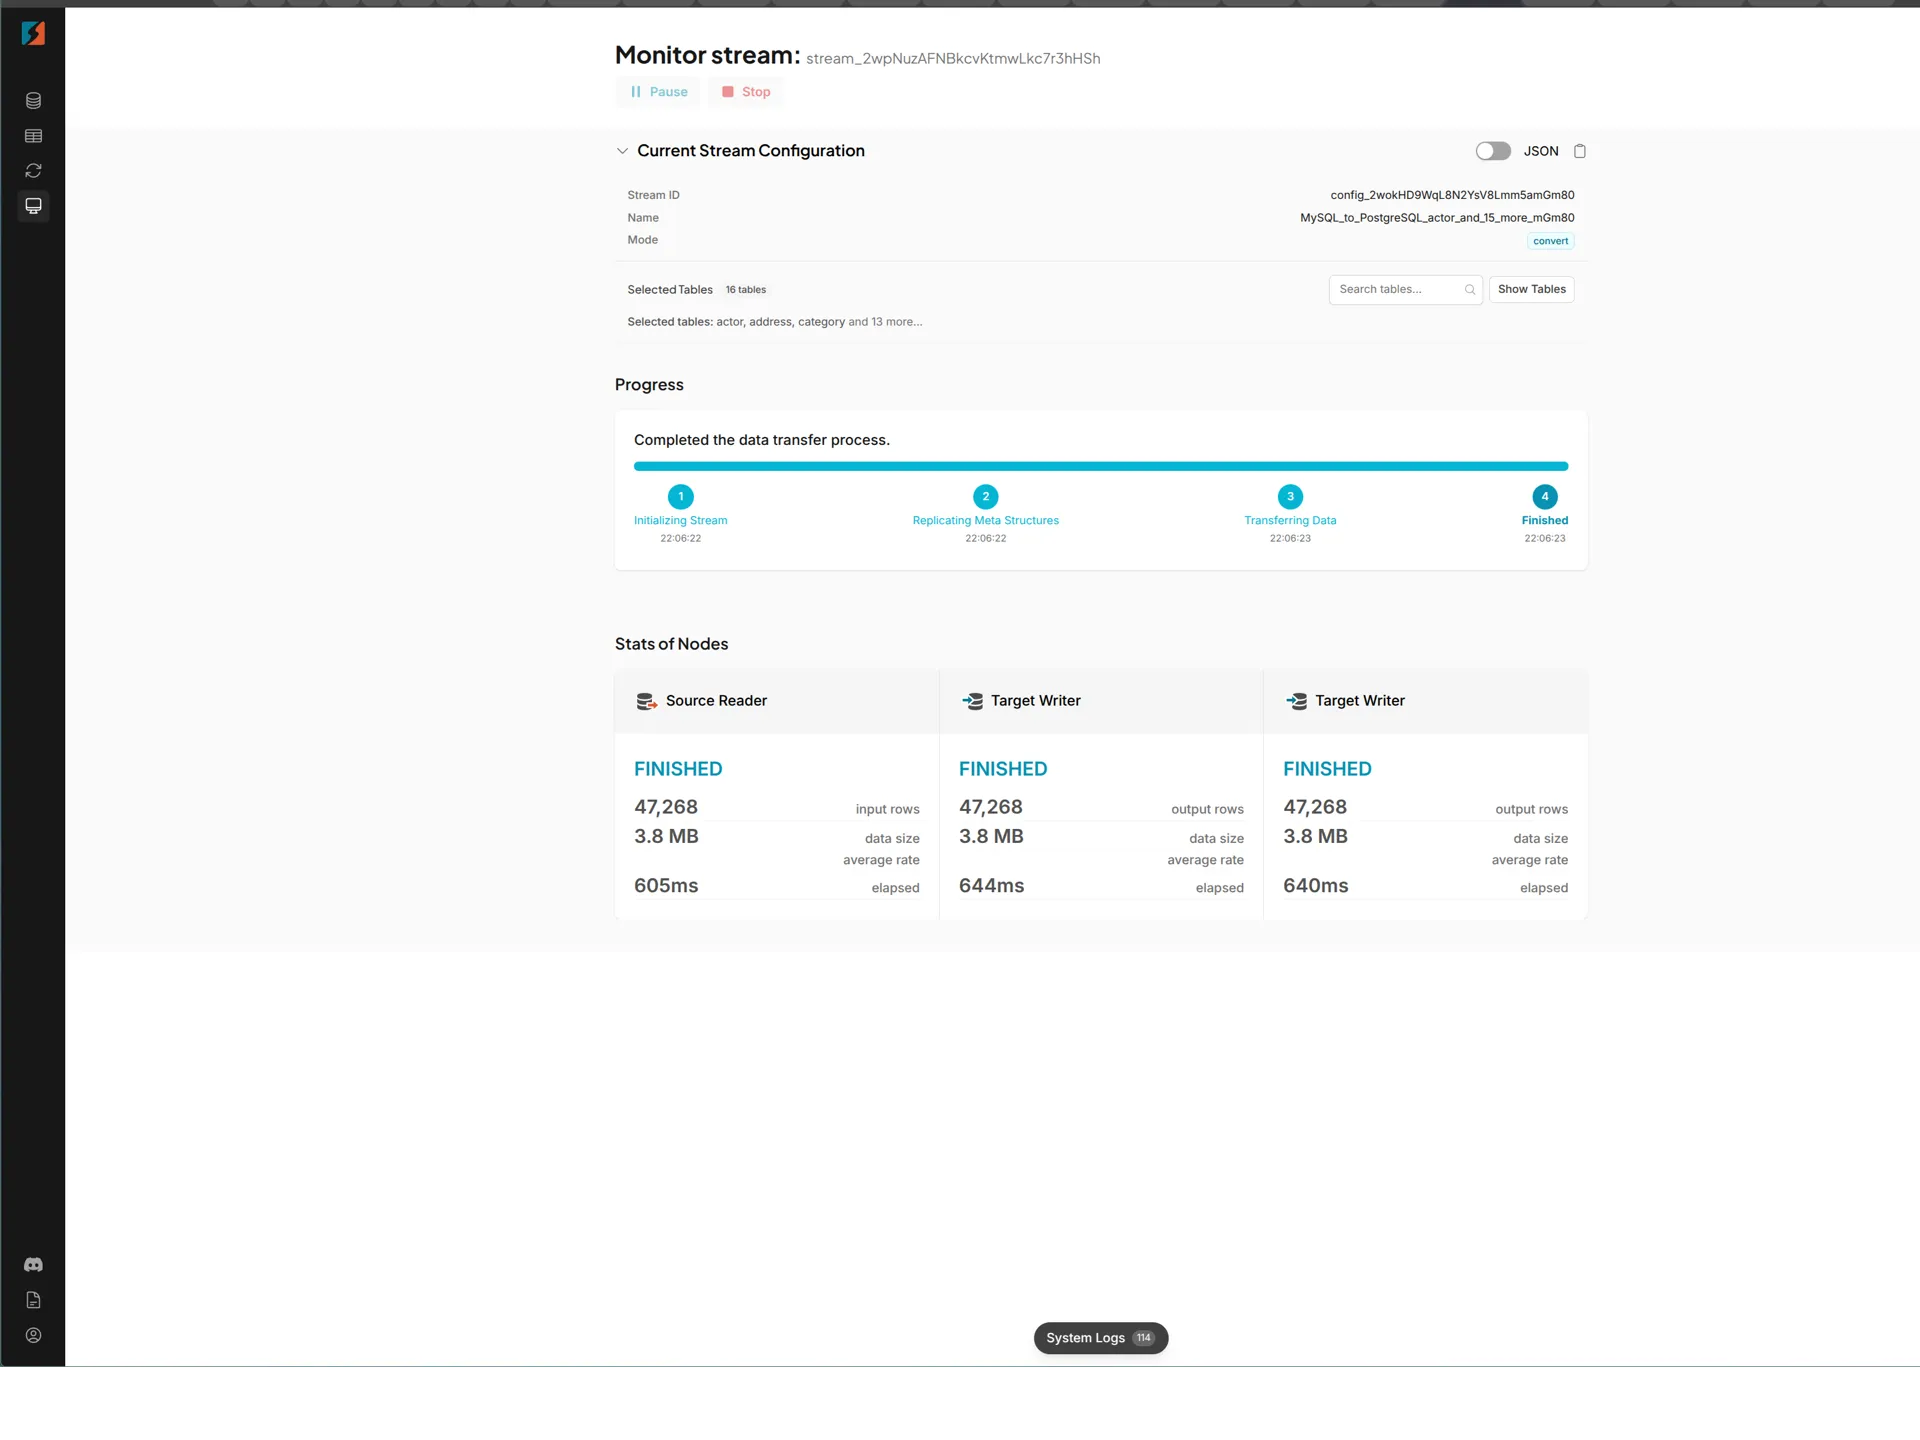The image size is (1920, 1440).
Task: Expand the selected tables list via Show Tables
Action: [x=1531, y=289]
